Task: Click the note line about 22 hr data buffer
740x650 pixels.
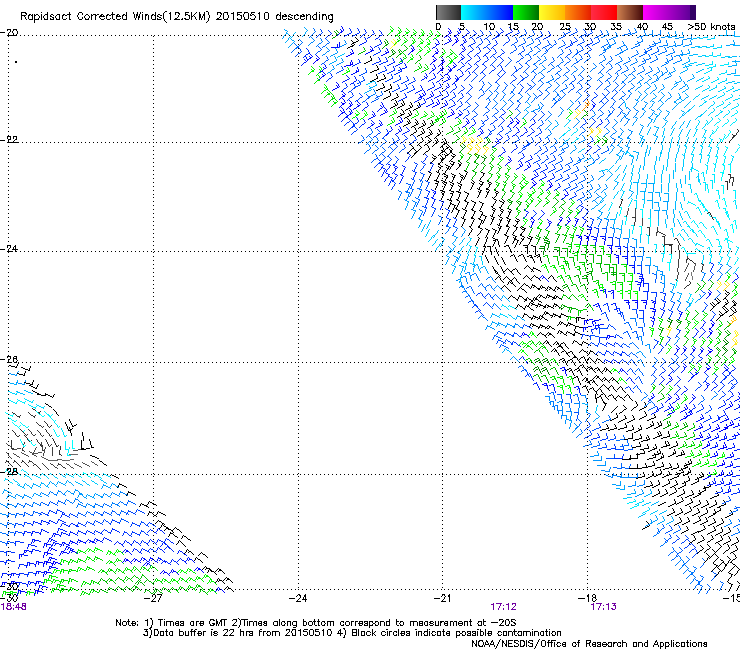Action: point(352,633)
